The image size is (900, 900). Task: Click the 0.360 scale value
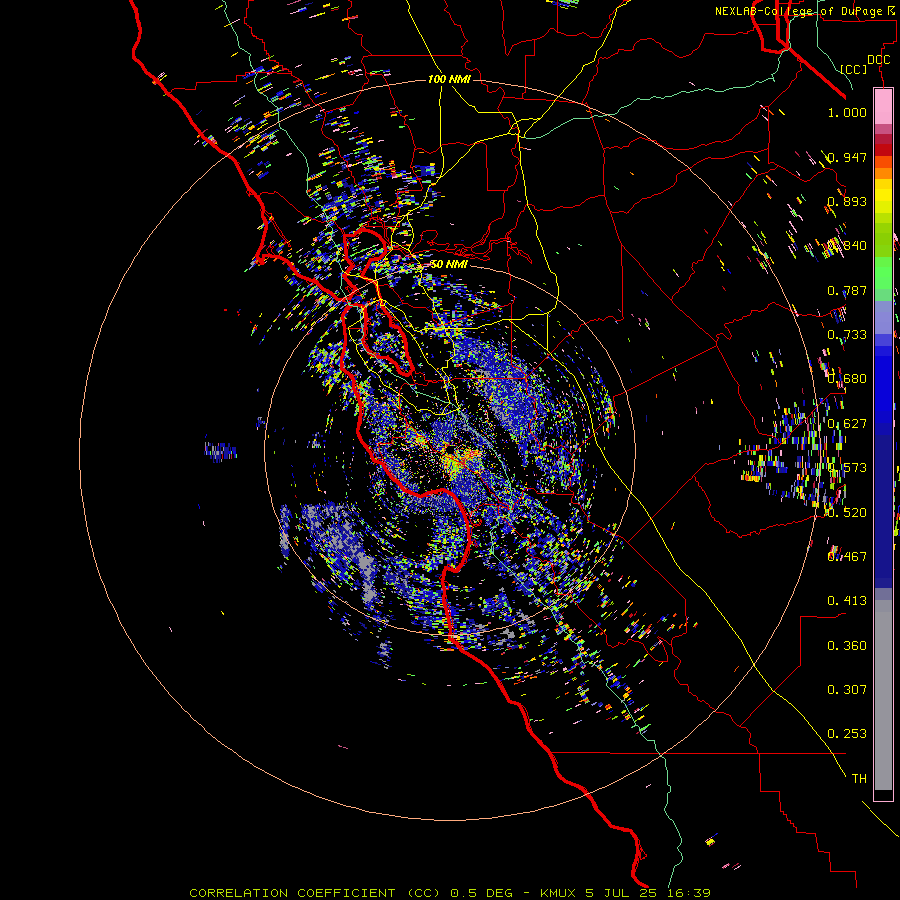click(847, 646)
